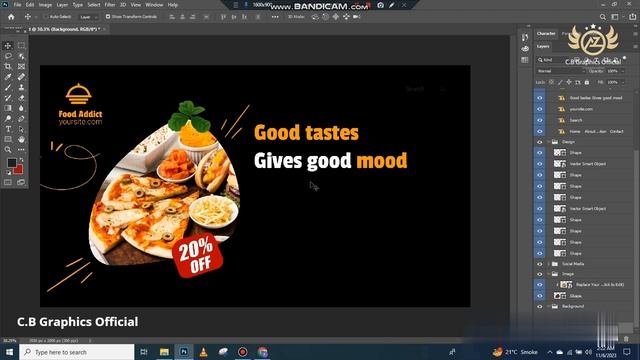Select the Hand tool
Image resolution: width=640 pixels, height=360 pixels.
21,139
